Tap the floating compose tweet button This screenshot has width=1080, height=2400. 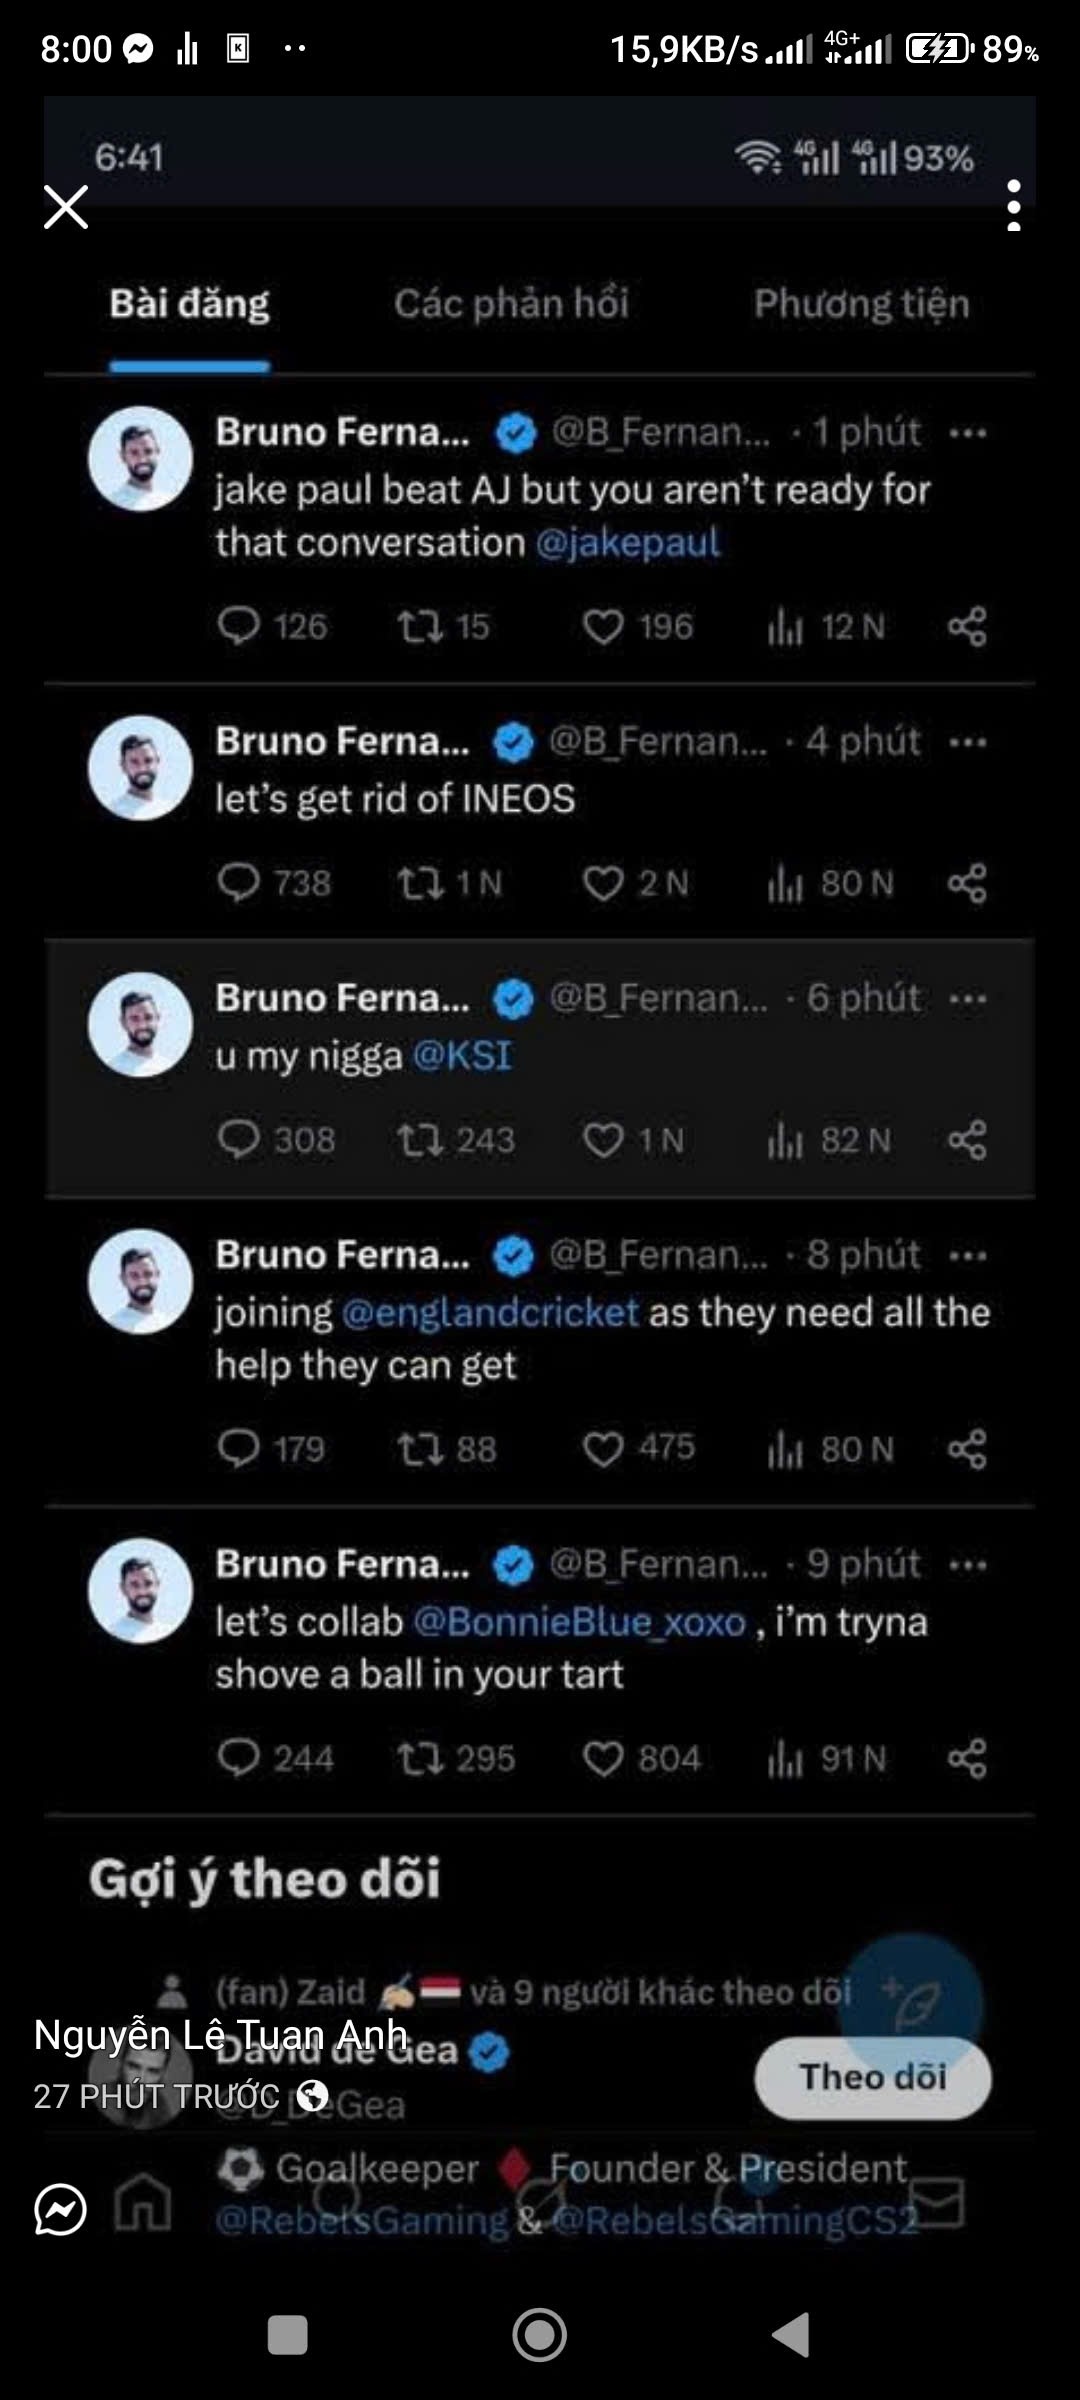pyautogui.click(x=910, y=2003)
